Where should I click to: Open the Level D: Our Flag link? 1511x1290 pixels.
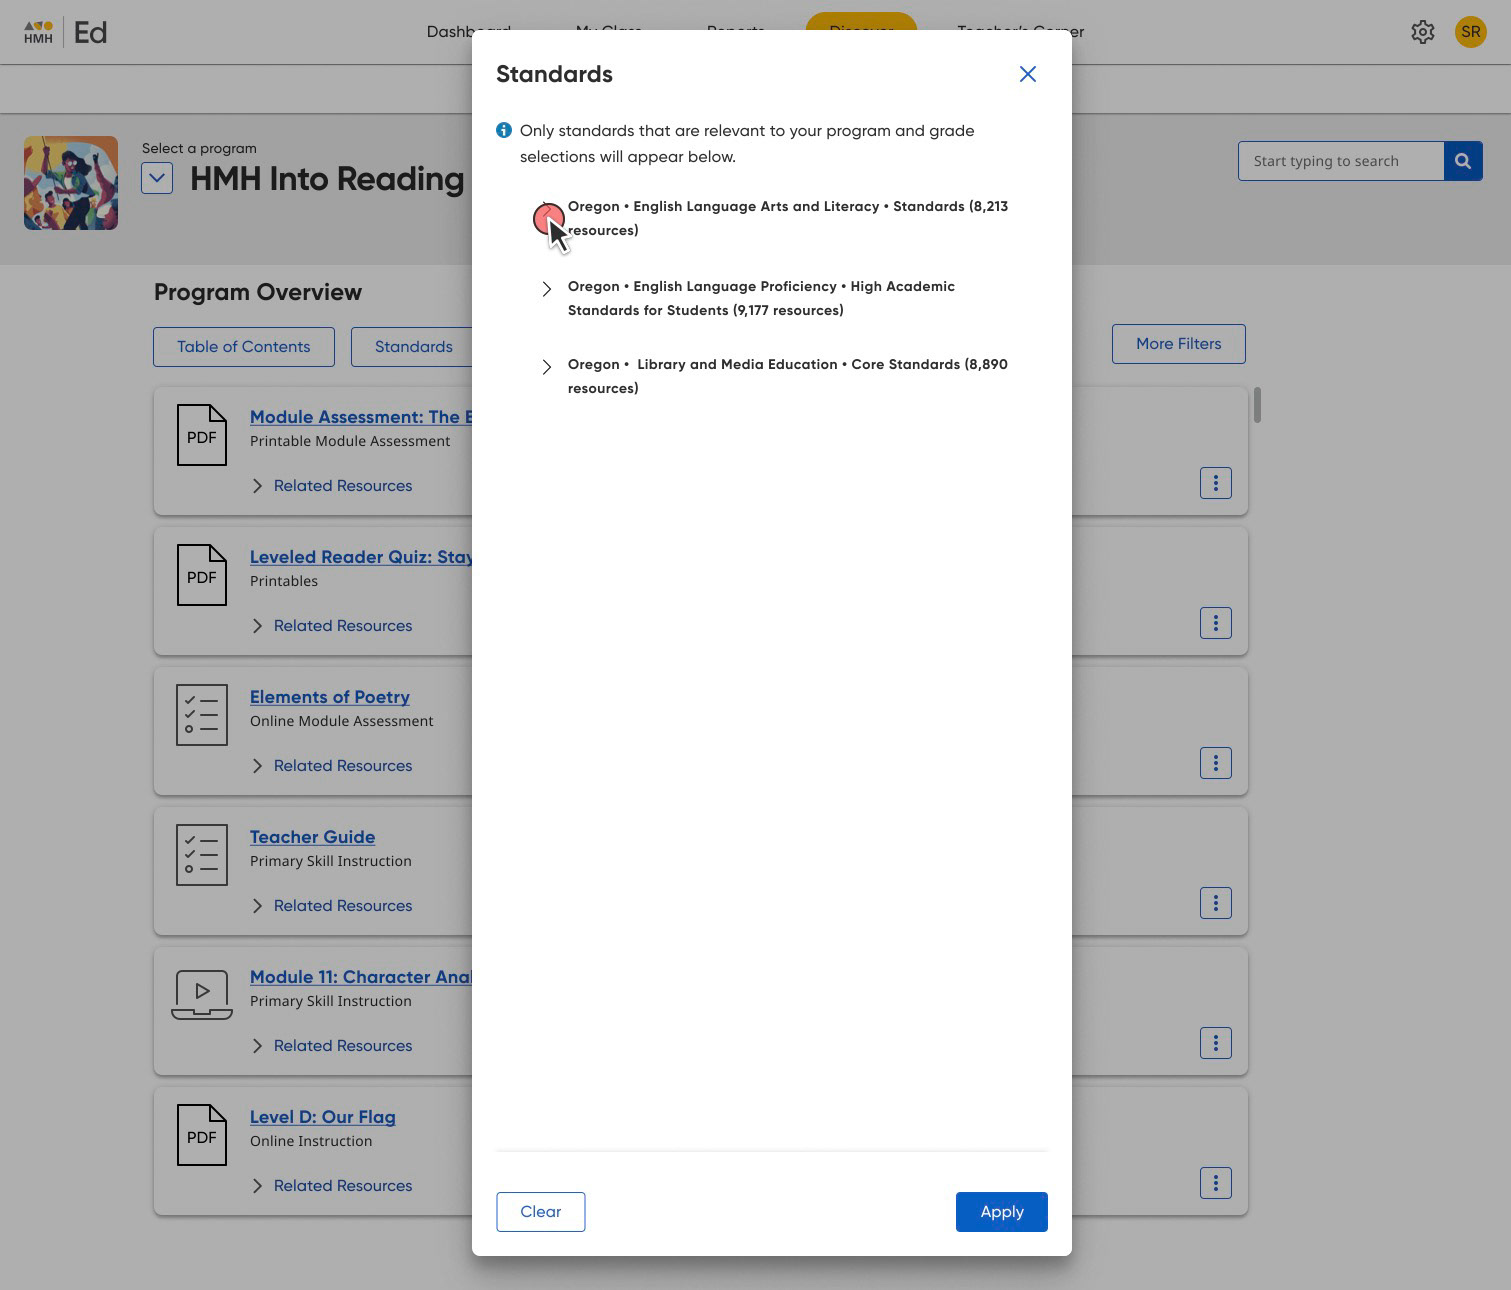[323, 1117]
